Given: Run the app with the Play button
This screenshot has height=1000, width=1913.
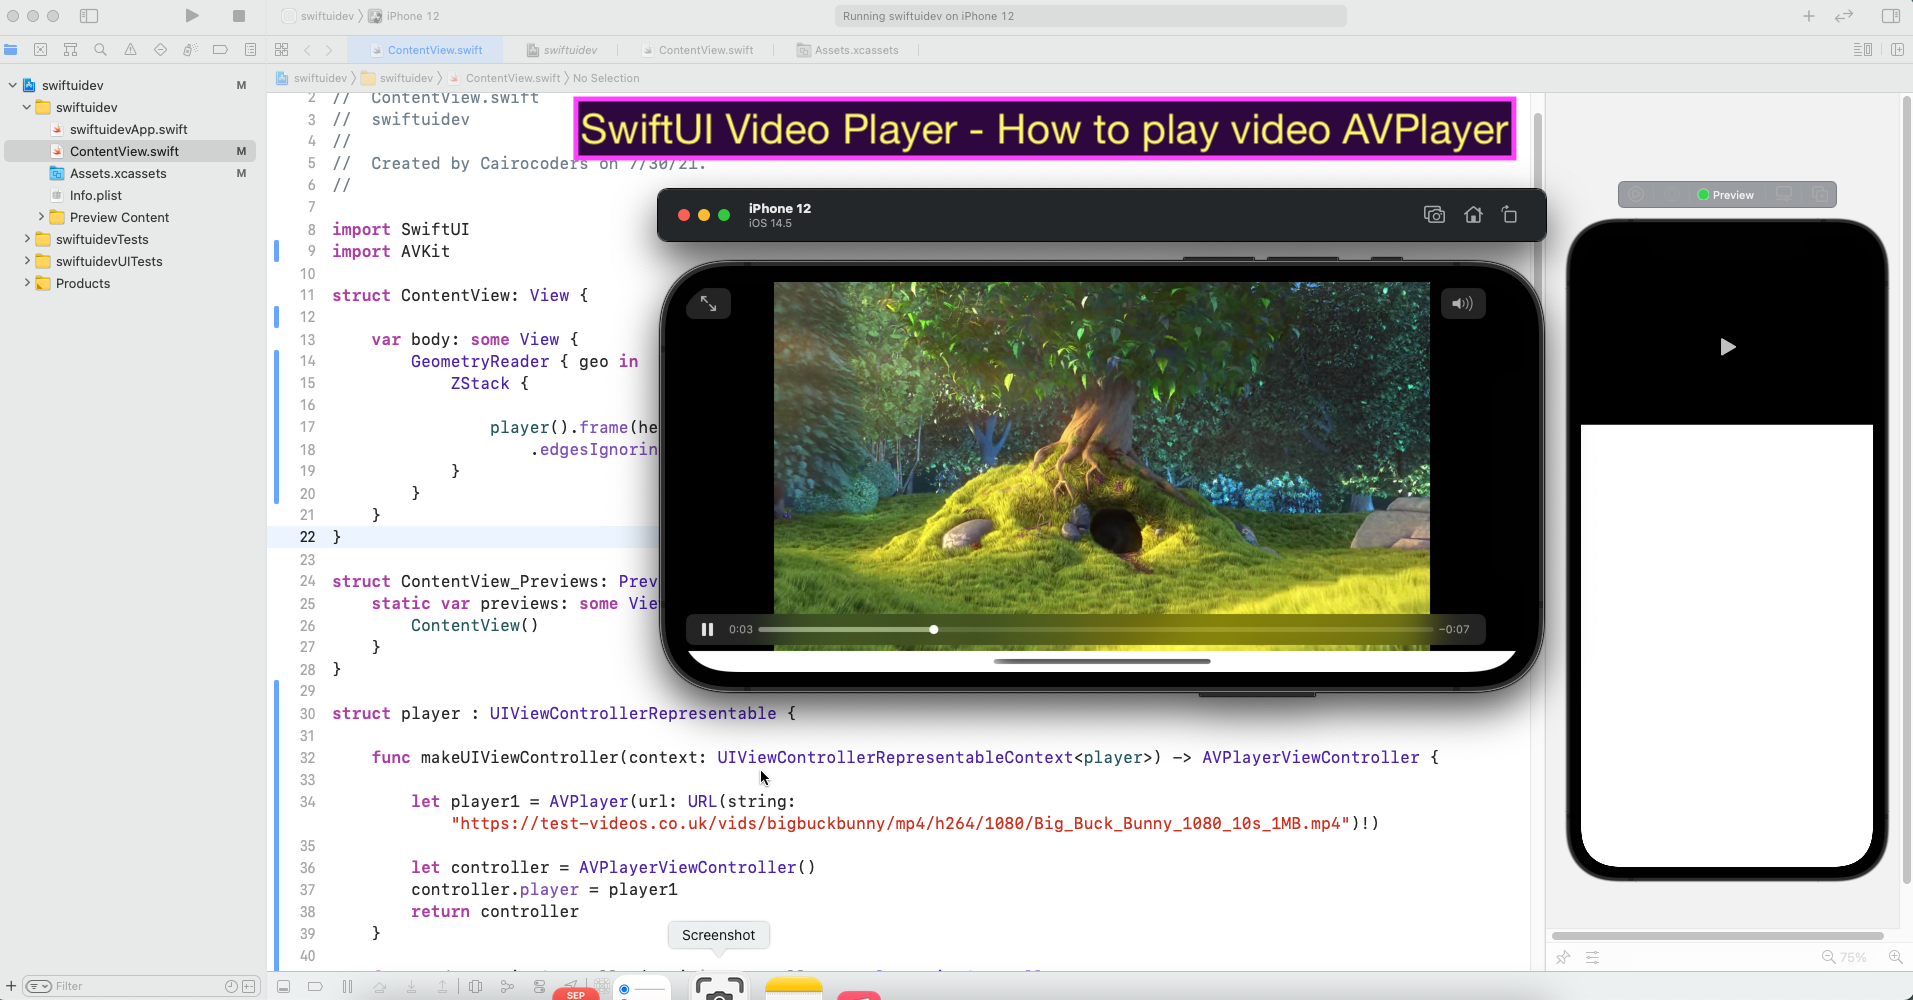Looking at the screenshot, I should click(x=192, y=16).
